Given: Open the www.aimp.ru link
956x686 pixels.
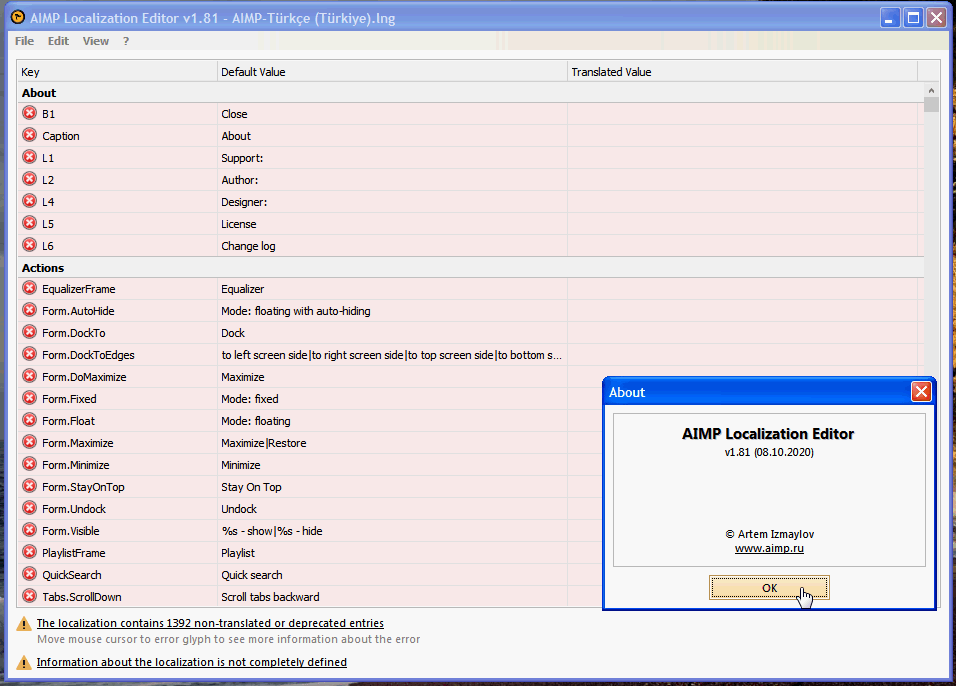Looking at the screenshot, I should 769,548.
